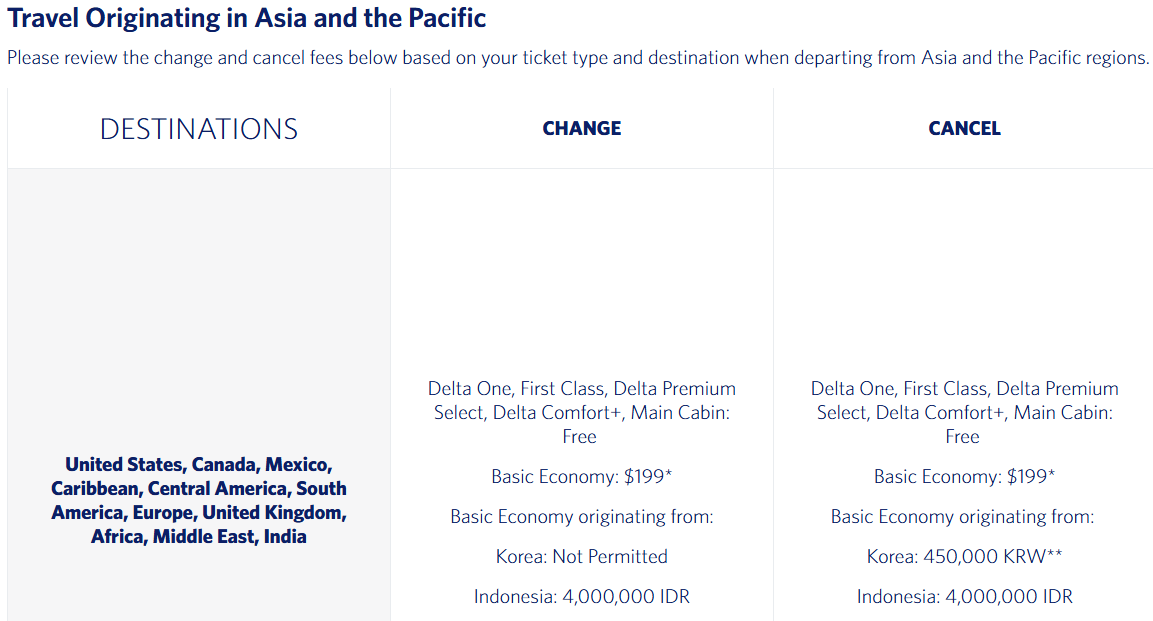
Task: Select the CHANGE column header
Action: (582, 128)
